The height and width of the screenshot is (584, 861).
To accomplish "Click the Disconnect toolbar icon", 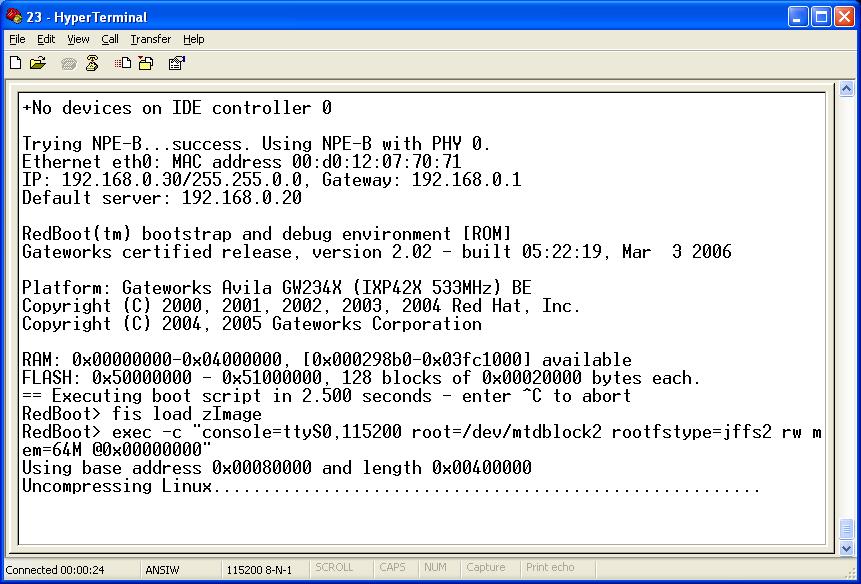I will 92,64.
